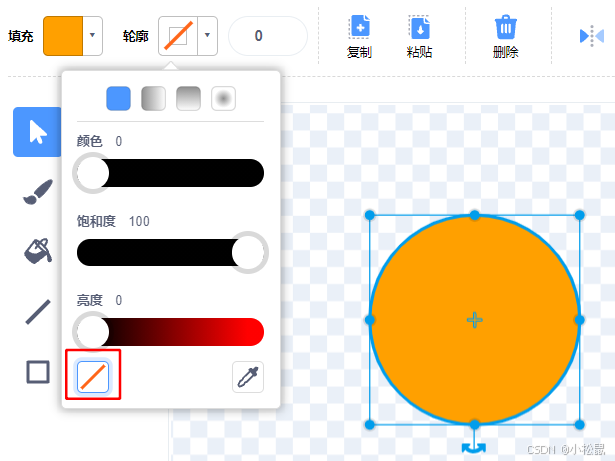Click the top-left selection handle

pos(369,215)
